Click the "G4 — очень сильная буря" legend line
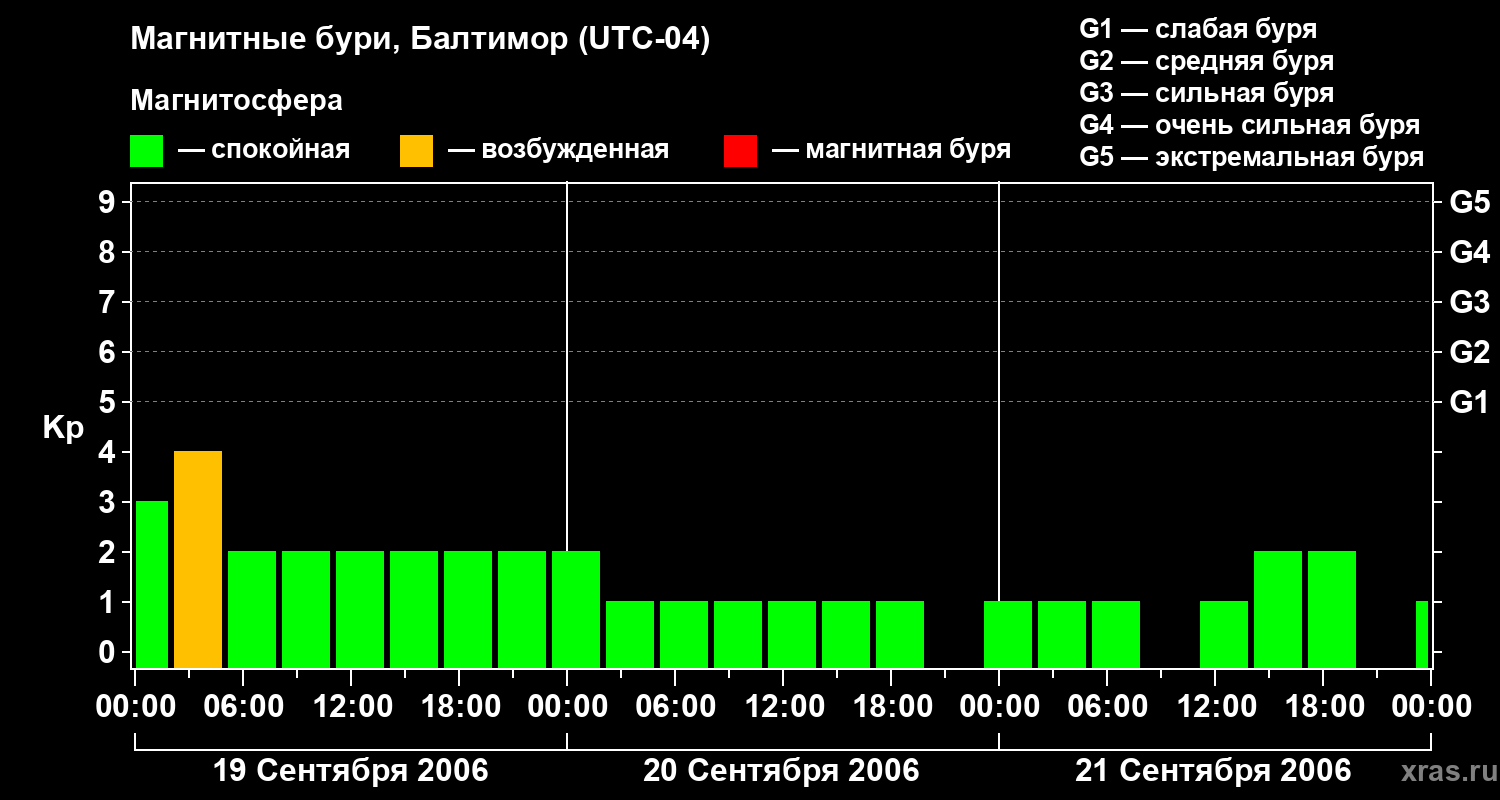This screenshot has height=800, width=1500. [1249, 125]
